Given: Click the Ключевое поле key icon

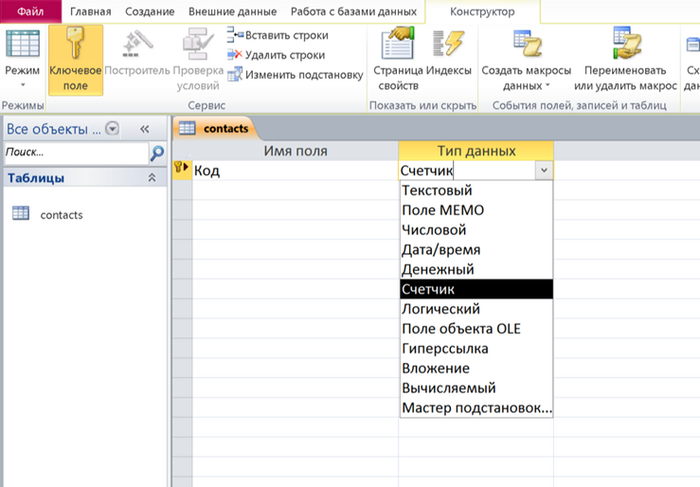Looking at the screenshot, I should click(75, 46).
